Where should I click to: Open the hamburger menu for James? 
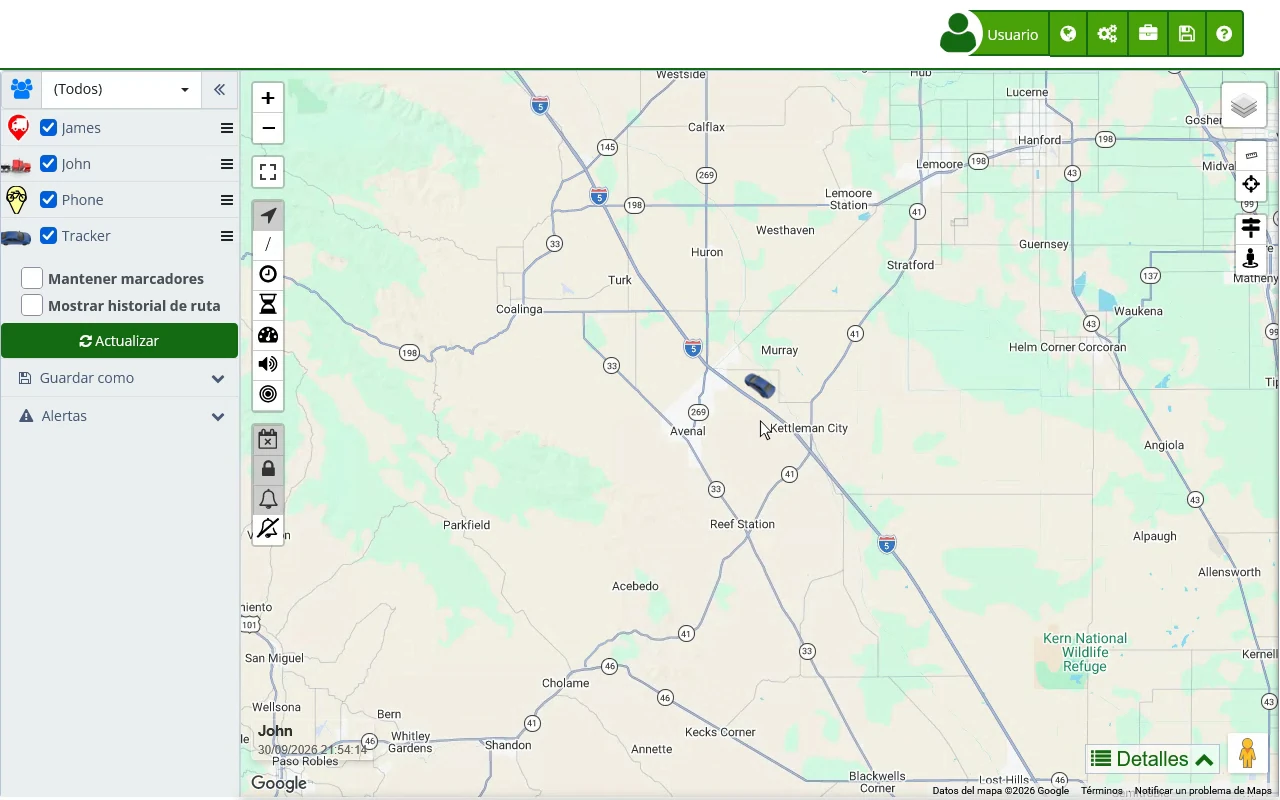pyautogui.click(x=227, y=128)
